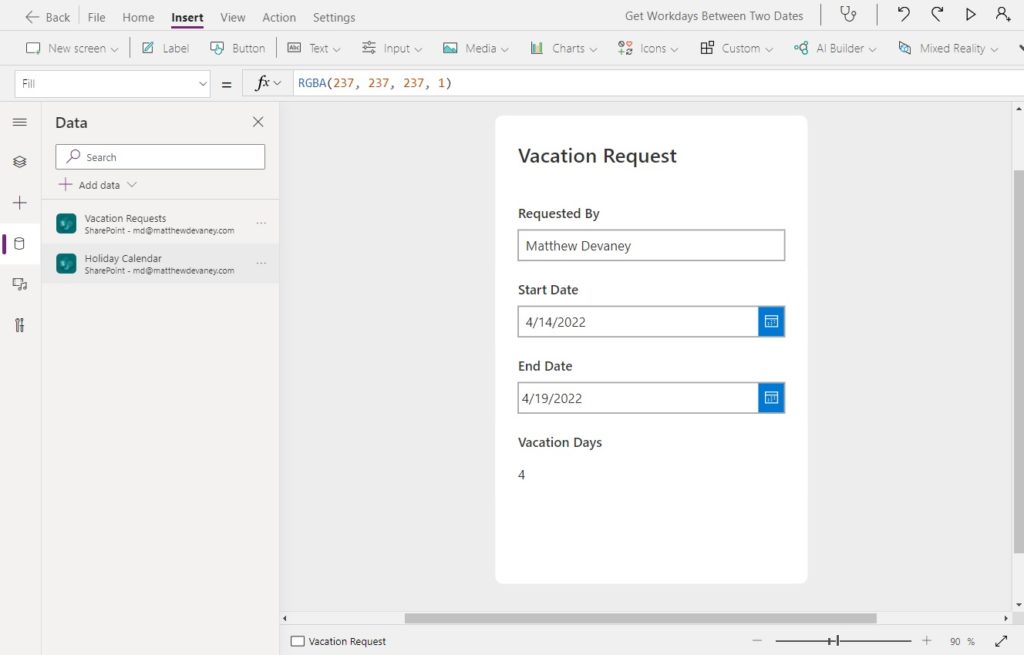This screenshot has height=655, width=1024.
Task: Select Holiday Calendar data source
Action: 159,264
